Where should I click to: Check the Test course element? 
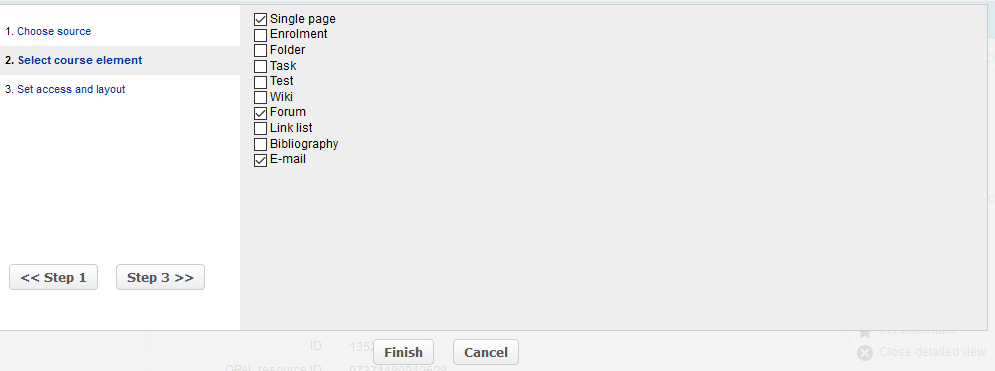coord(260,82)
